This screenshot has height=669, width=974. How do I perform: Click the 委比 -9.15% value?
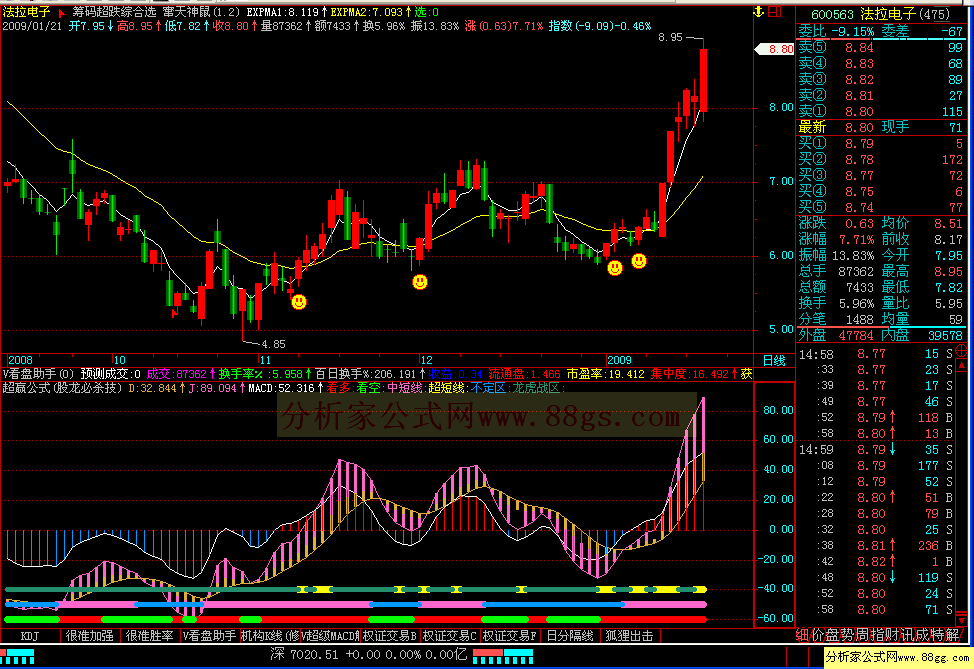pyautogui.click(x=853, y=31)
